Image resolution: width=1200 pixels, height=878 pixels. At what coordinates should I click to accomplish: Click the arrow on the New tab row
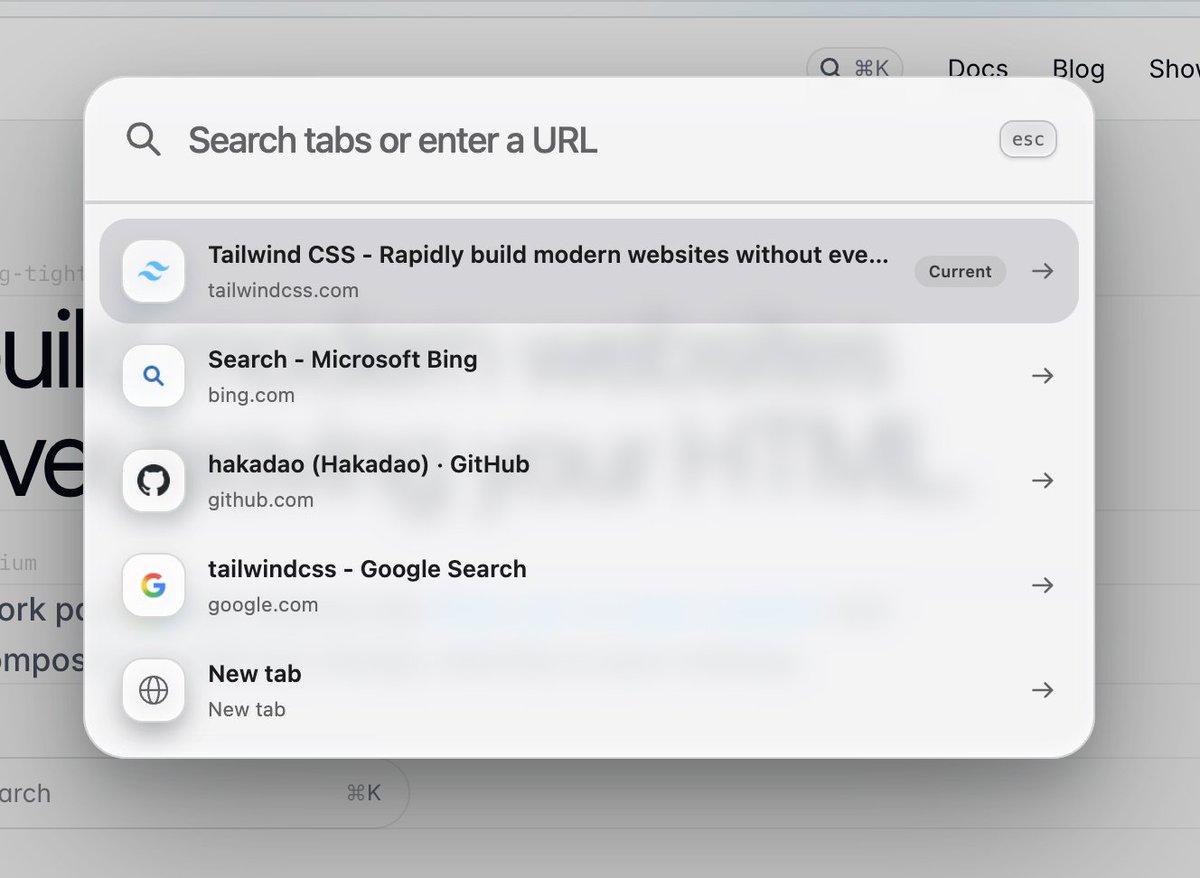tap(1043, 690)
